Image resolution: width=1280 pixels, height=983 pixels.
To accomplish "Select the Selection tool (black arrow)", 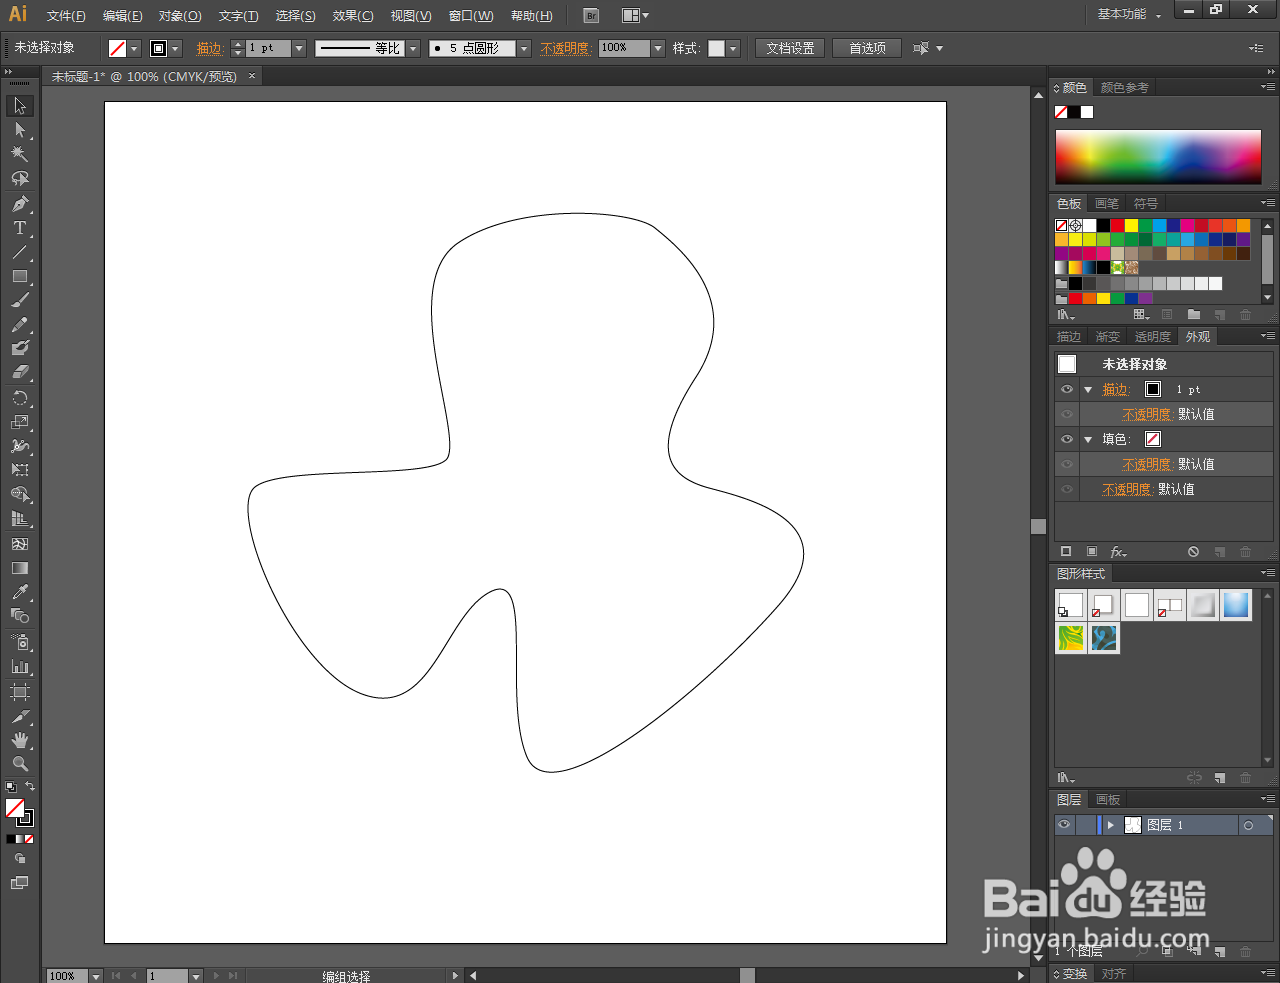I will click(19, 106).
